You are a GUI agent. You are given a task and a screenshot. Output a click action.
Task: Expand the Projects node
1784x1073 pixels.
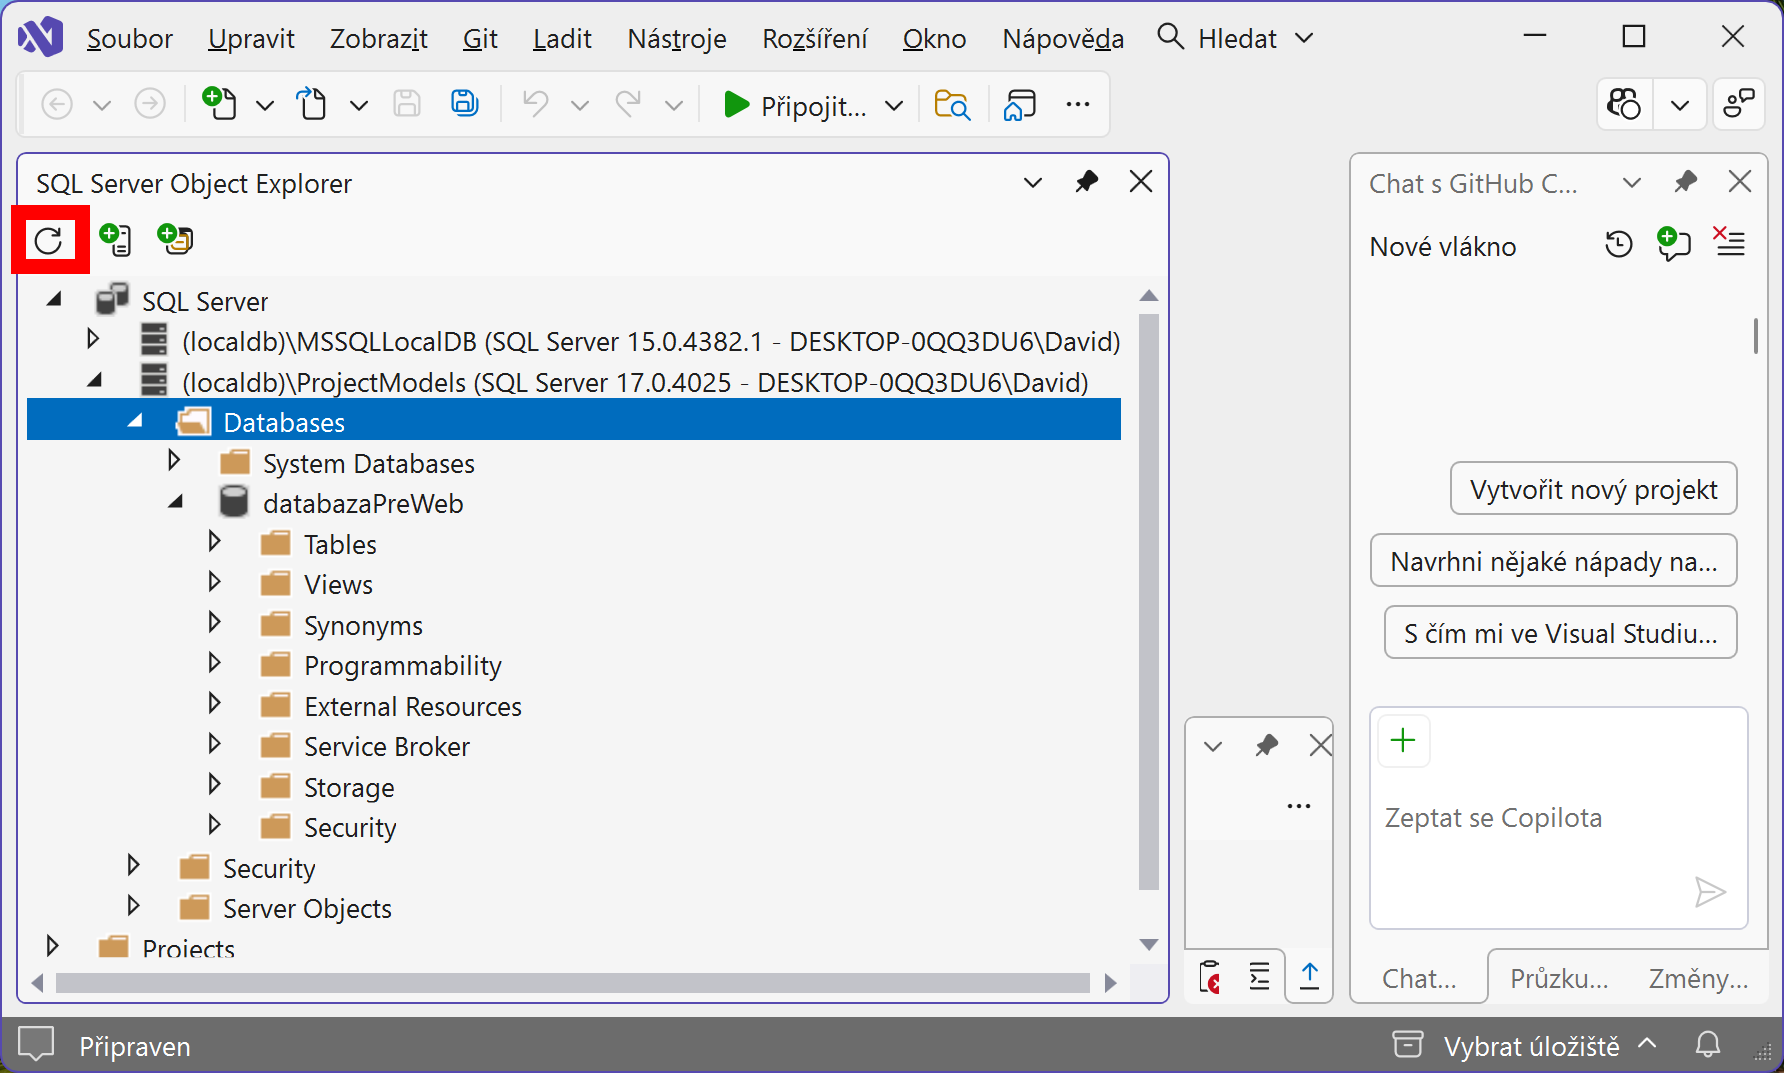pos(52,946)
